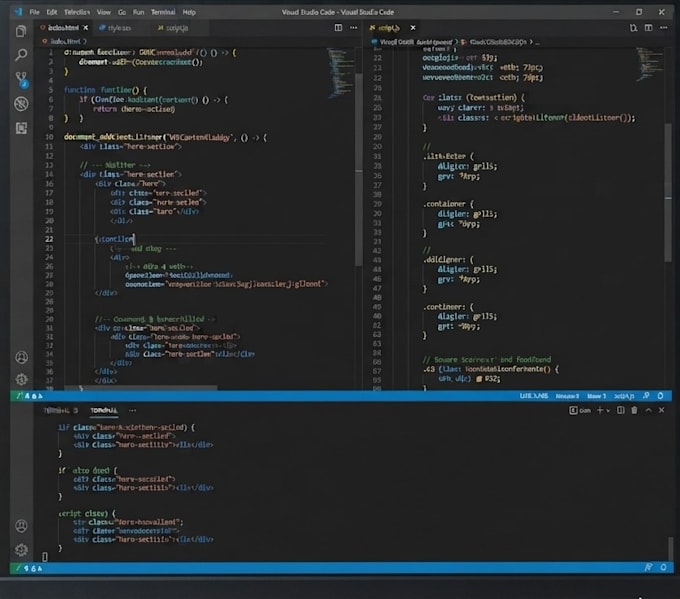
Task: Click the feedback icon in the bottom status bar
Action: click(648, 567)
